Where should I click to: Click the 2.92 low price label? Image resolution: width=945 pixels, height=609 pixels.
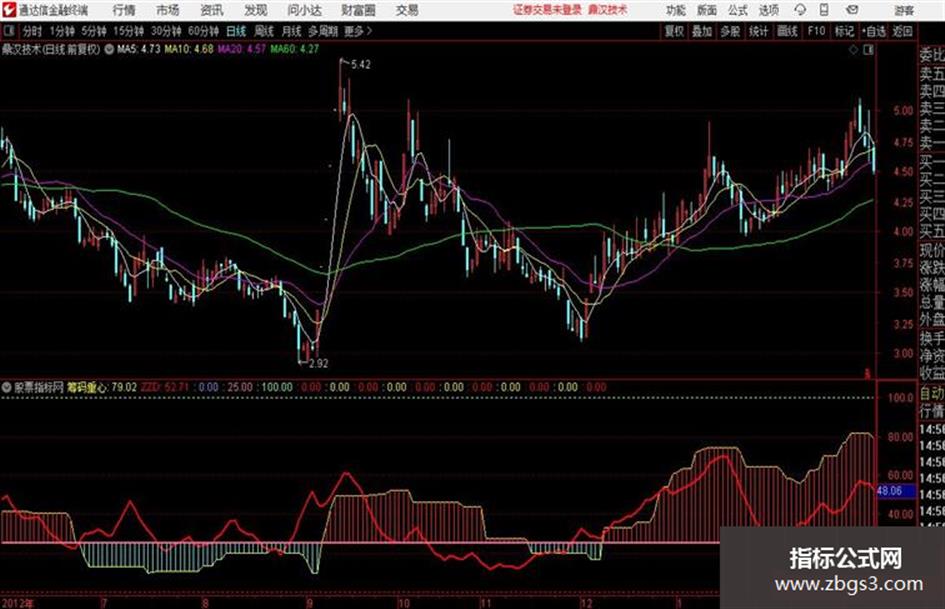[x=318, y=363]
